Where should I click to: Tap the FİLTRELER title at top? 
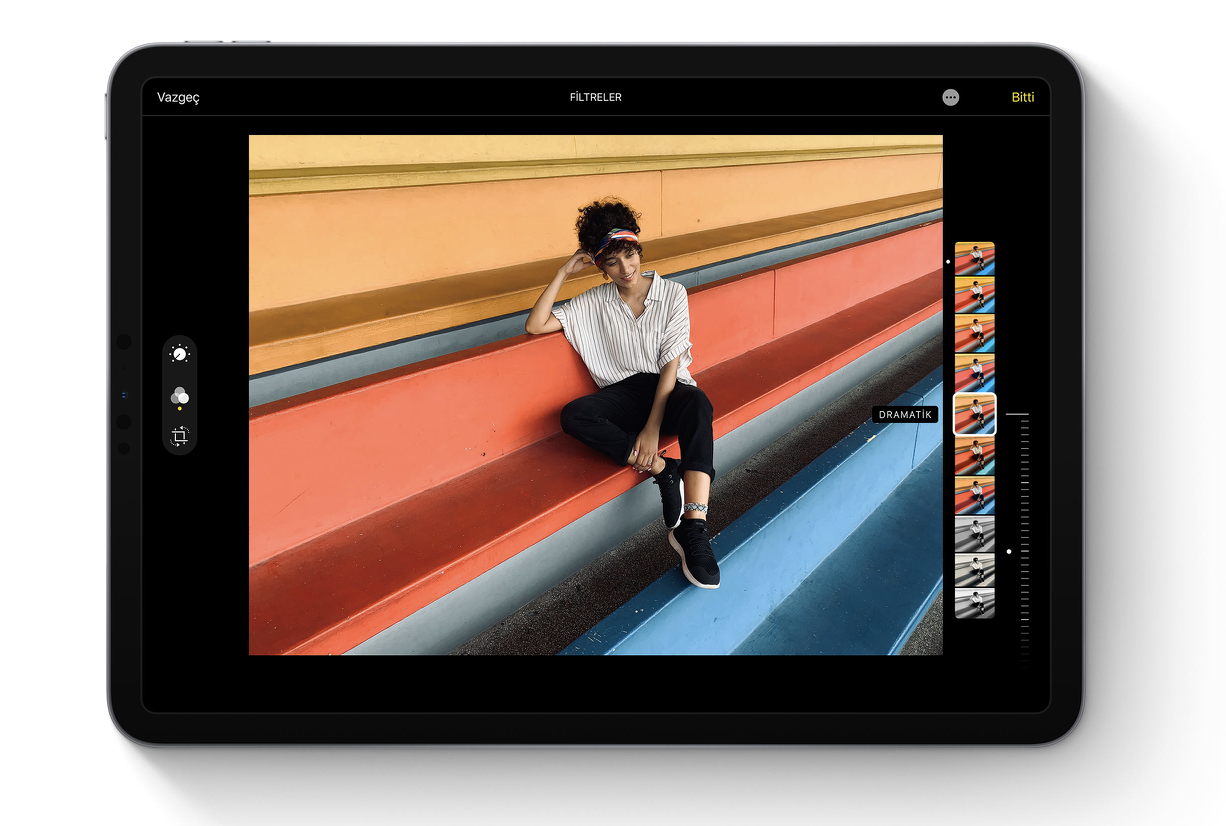click(595, 97)
